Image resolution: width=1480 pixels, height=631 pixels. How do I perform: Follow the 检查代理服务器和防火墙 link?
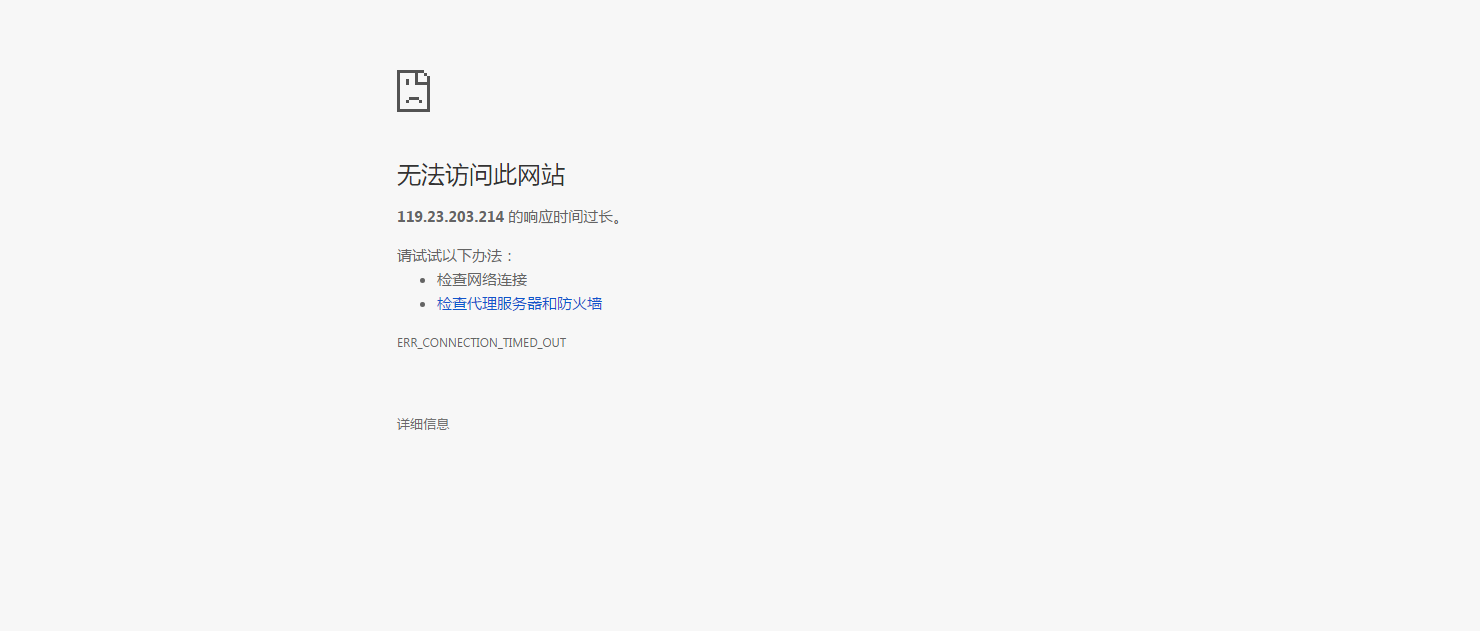tap(518, 304)
